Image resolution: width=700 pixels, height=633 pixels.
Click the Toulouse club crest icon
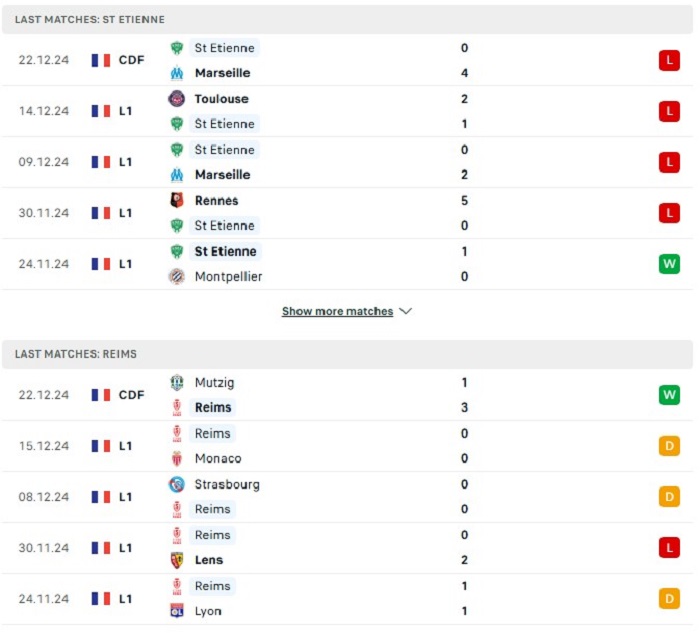tap(176, 99)
